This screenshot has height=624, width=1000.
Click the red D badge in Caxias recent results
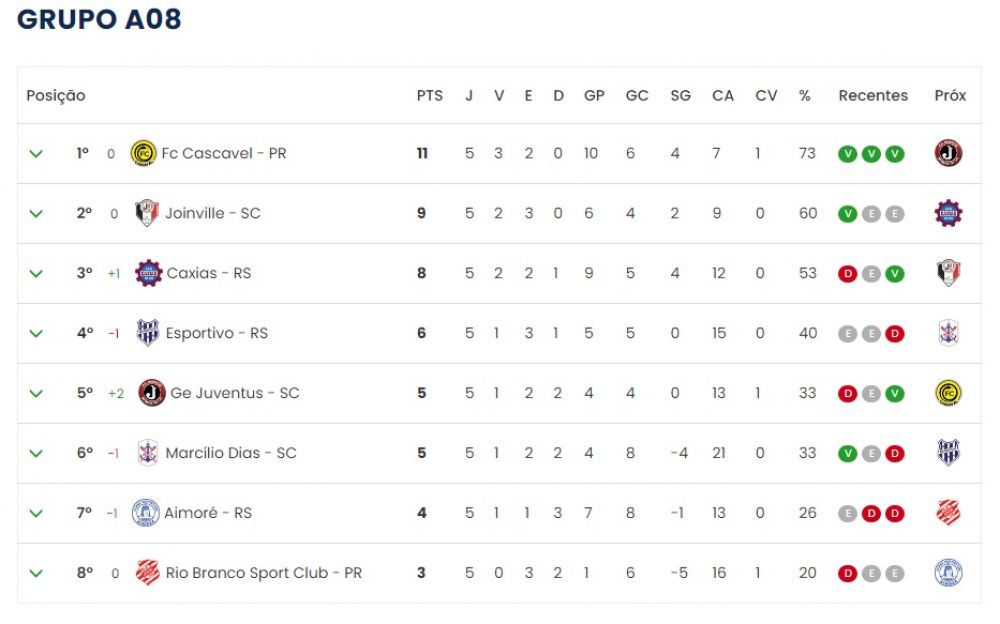click(847, 274)
